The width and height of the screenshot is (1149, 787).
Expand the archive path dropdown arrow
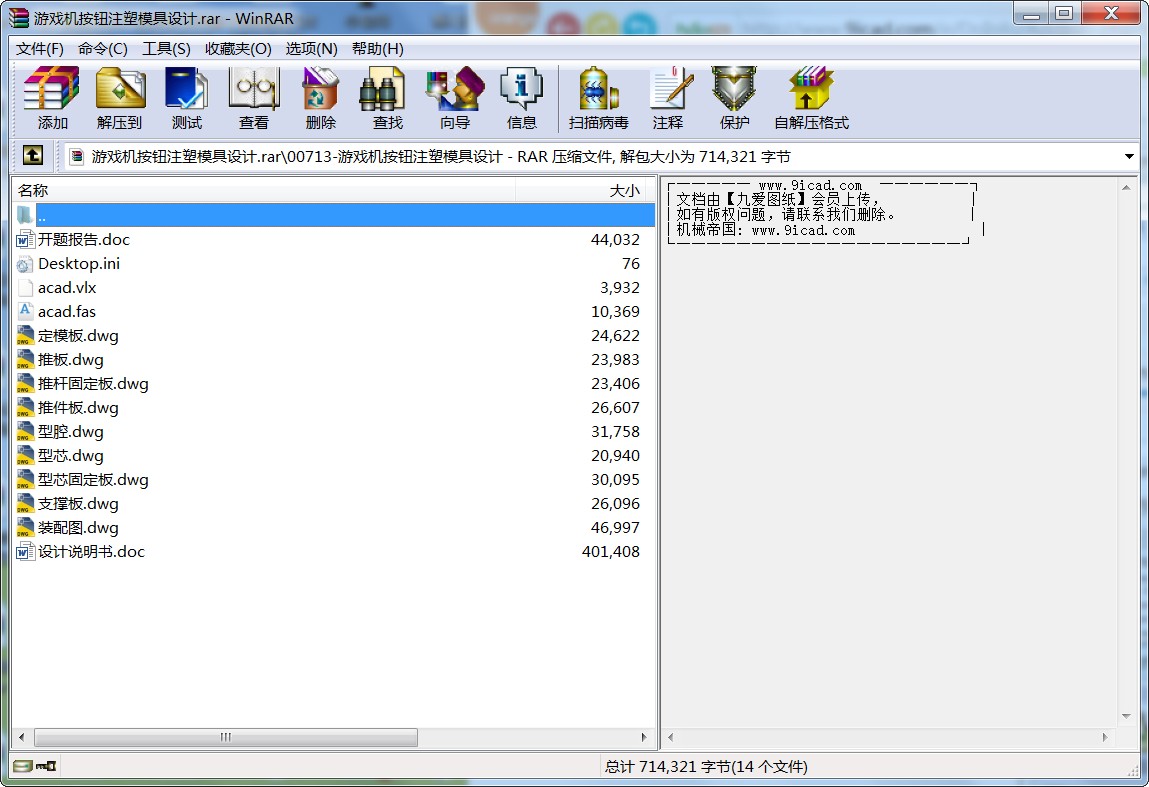tap(1129, 157)
